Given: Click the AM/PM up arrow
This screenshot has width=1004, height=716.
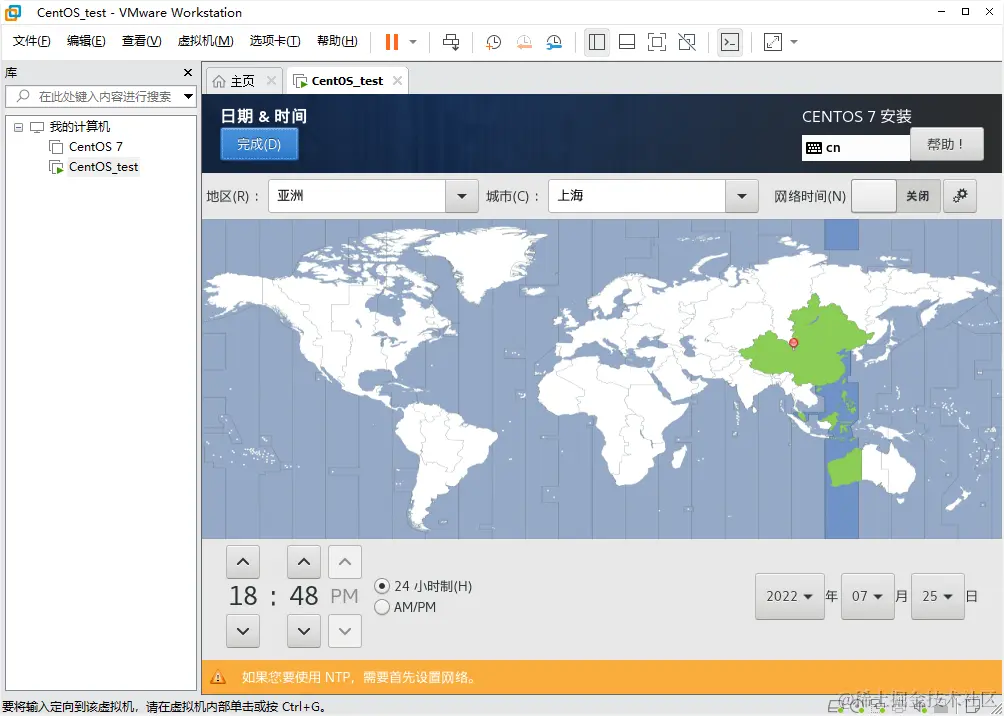Looking at the screenshot, I should click(x=345, y=562).
